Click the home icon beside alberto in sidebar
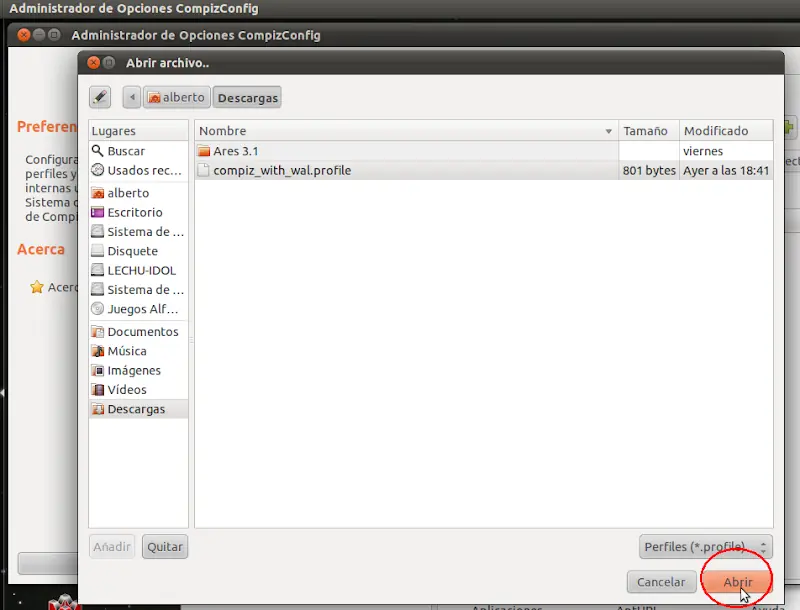Screen dimensions: 800x610 97,193
